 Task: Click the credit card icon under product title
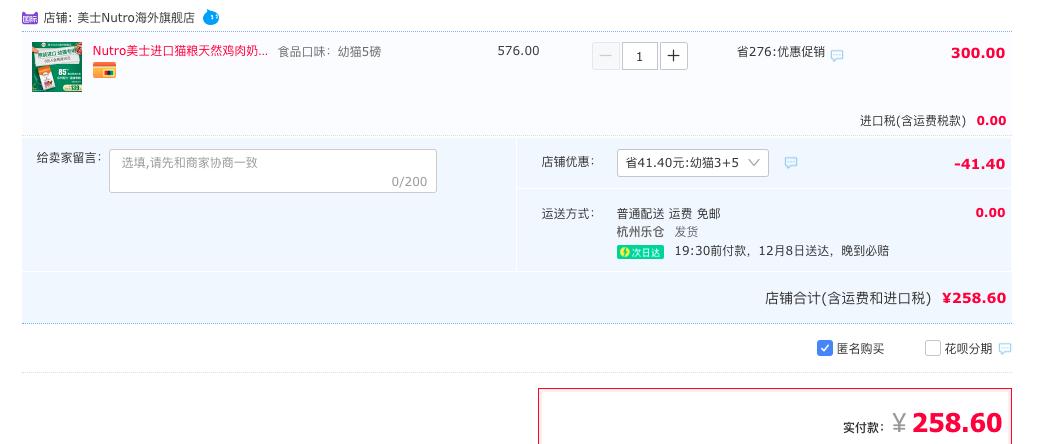tap(104, 70)
